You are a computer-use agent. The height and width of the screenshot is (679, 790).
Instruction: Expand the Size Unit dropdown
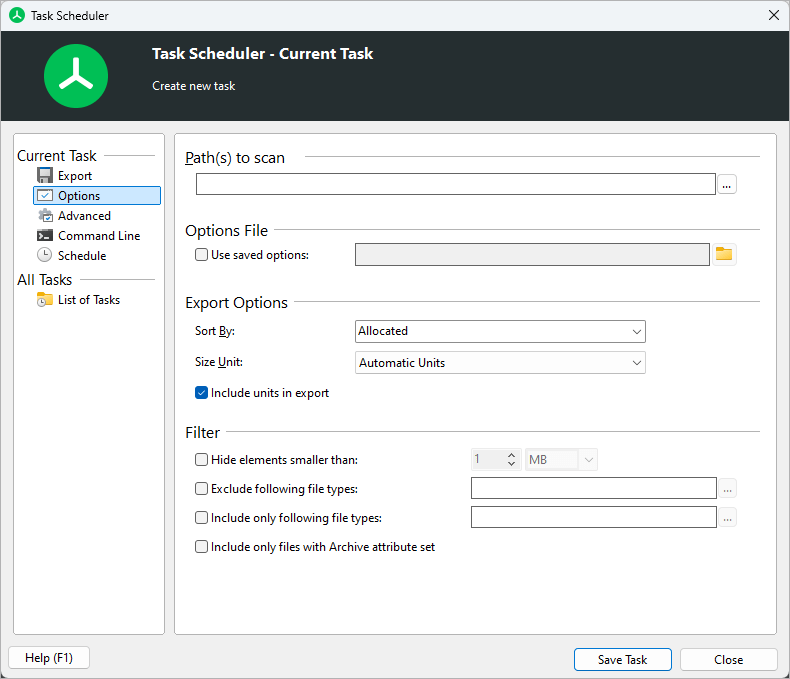tap(500, 363)
